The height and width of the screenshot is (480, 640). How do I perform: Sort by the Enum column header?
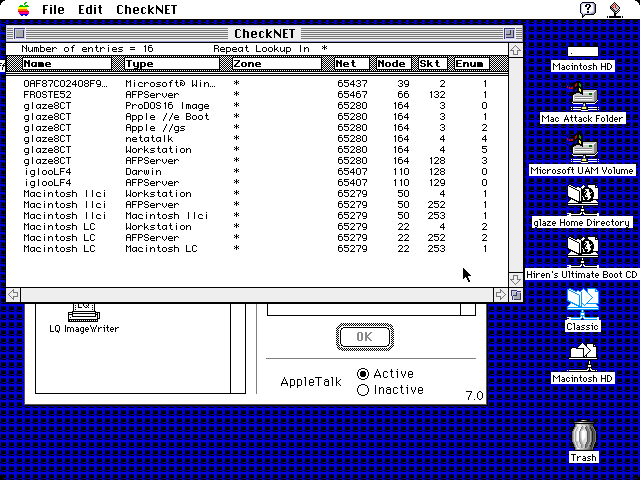(471, 64)
